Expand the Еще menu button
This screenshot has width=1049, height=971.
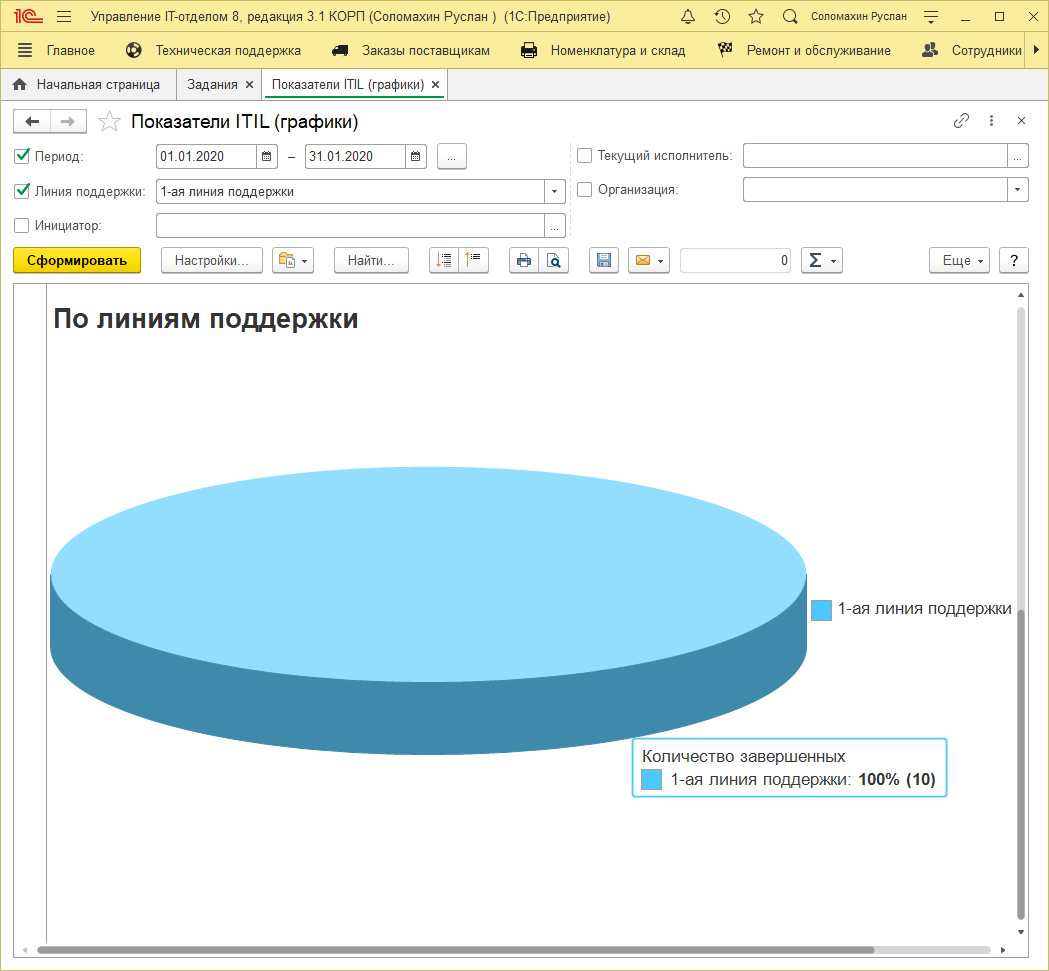pyautogui.click(x=958, y=261)
